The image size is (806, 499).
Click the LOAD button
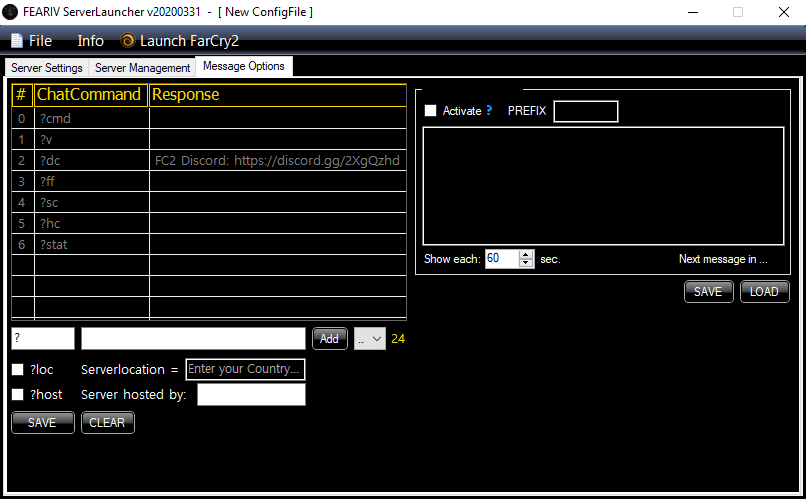point(764,292)
